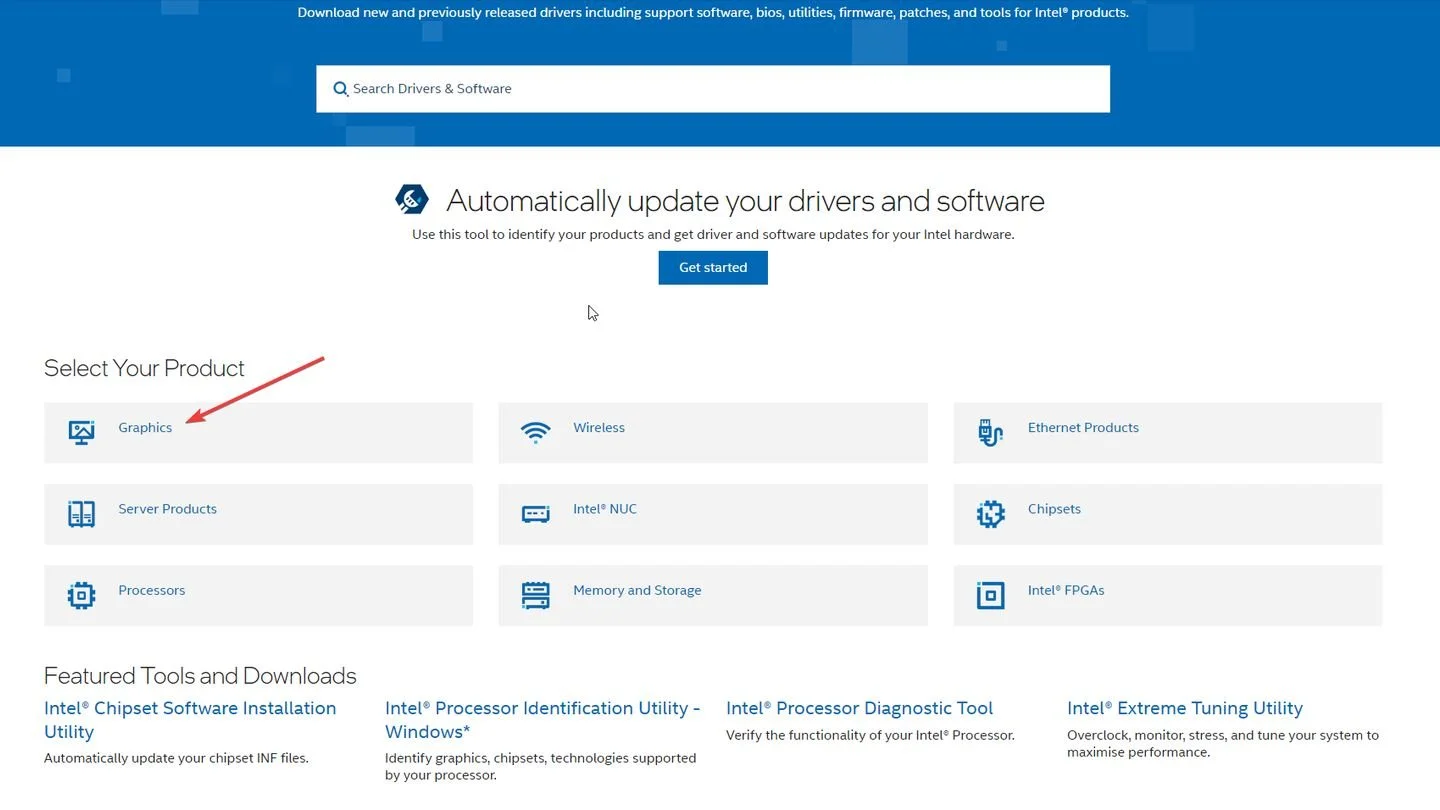Open Intel Processor Identification Utility link
This screenshot has width=1440, height=810.
coord(543,720)
